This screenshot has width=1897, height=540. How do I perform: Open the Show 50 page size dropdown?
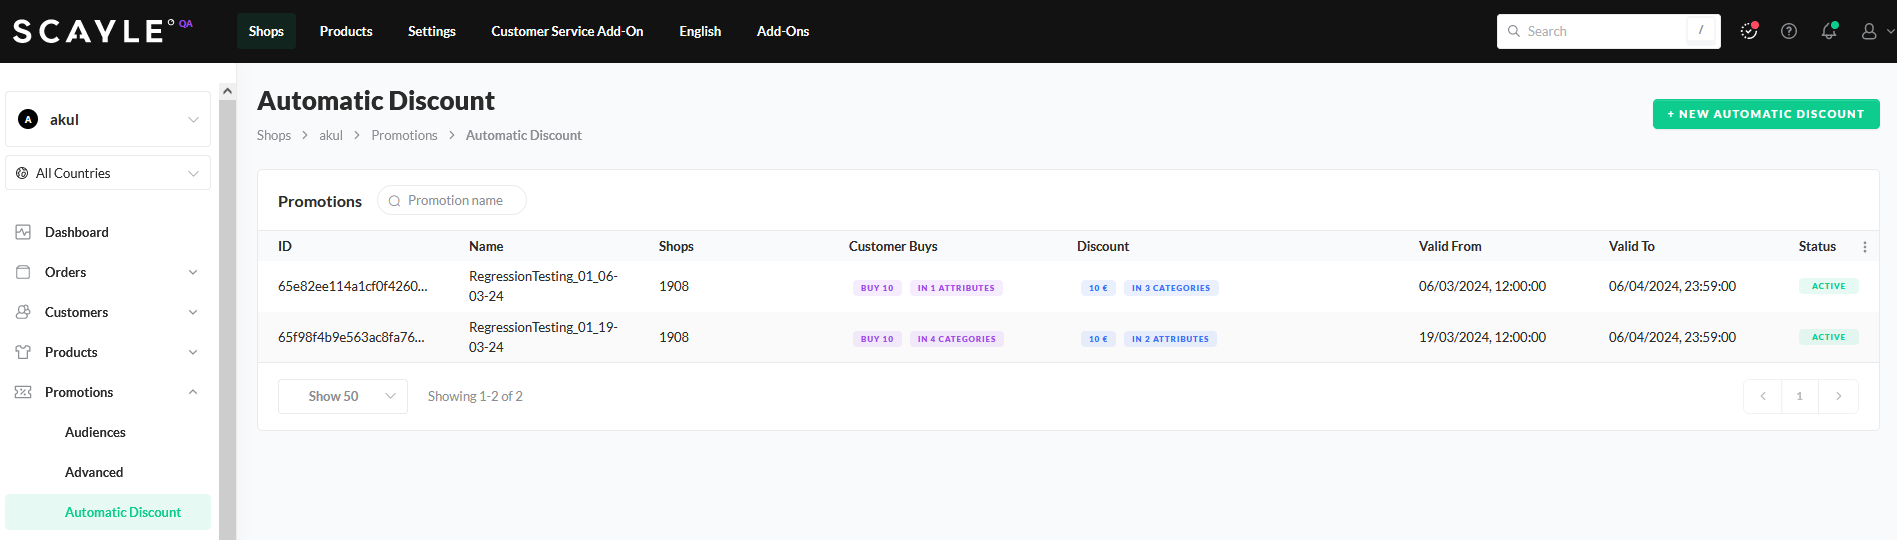pos(342,396)
